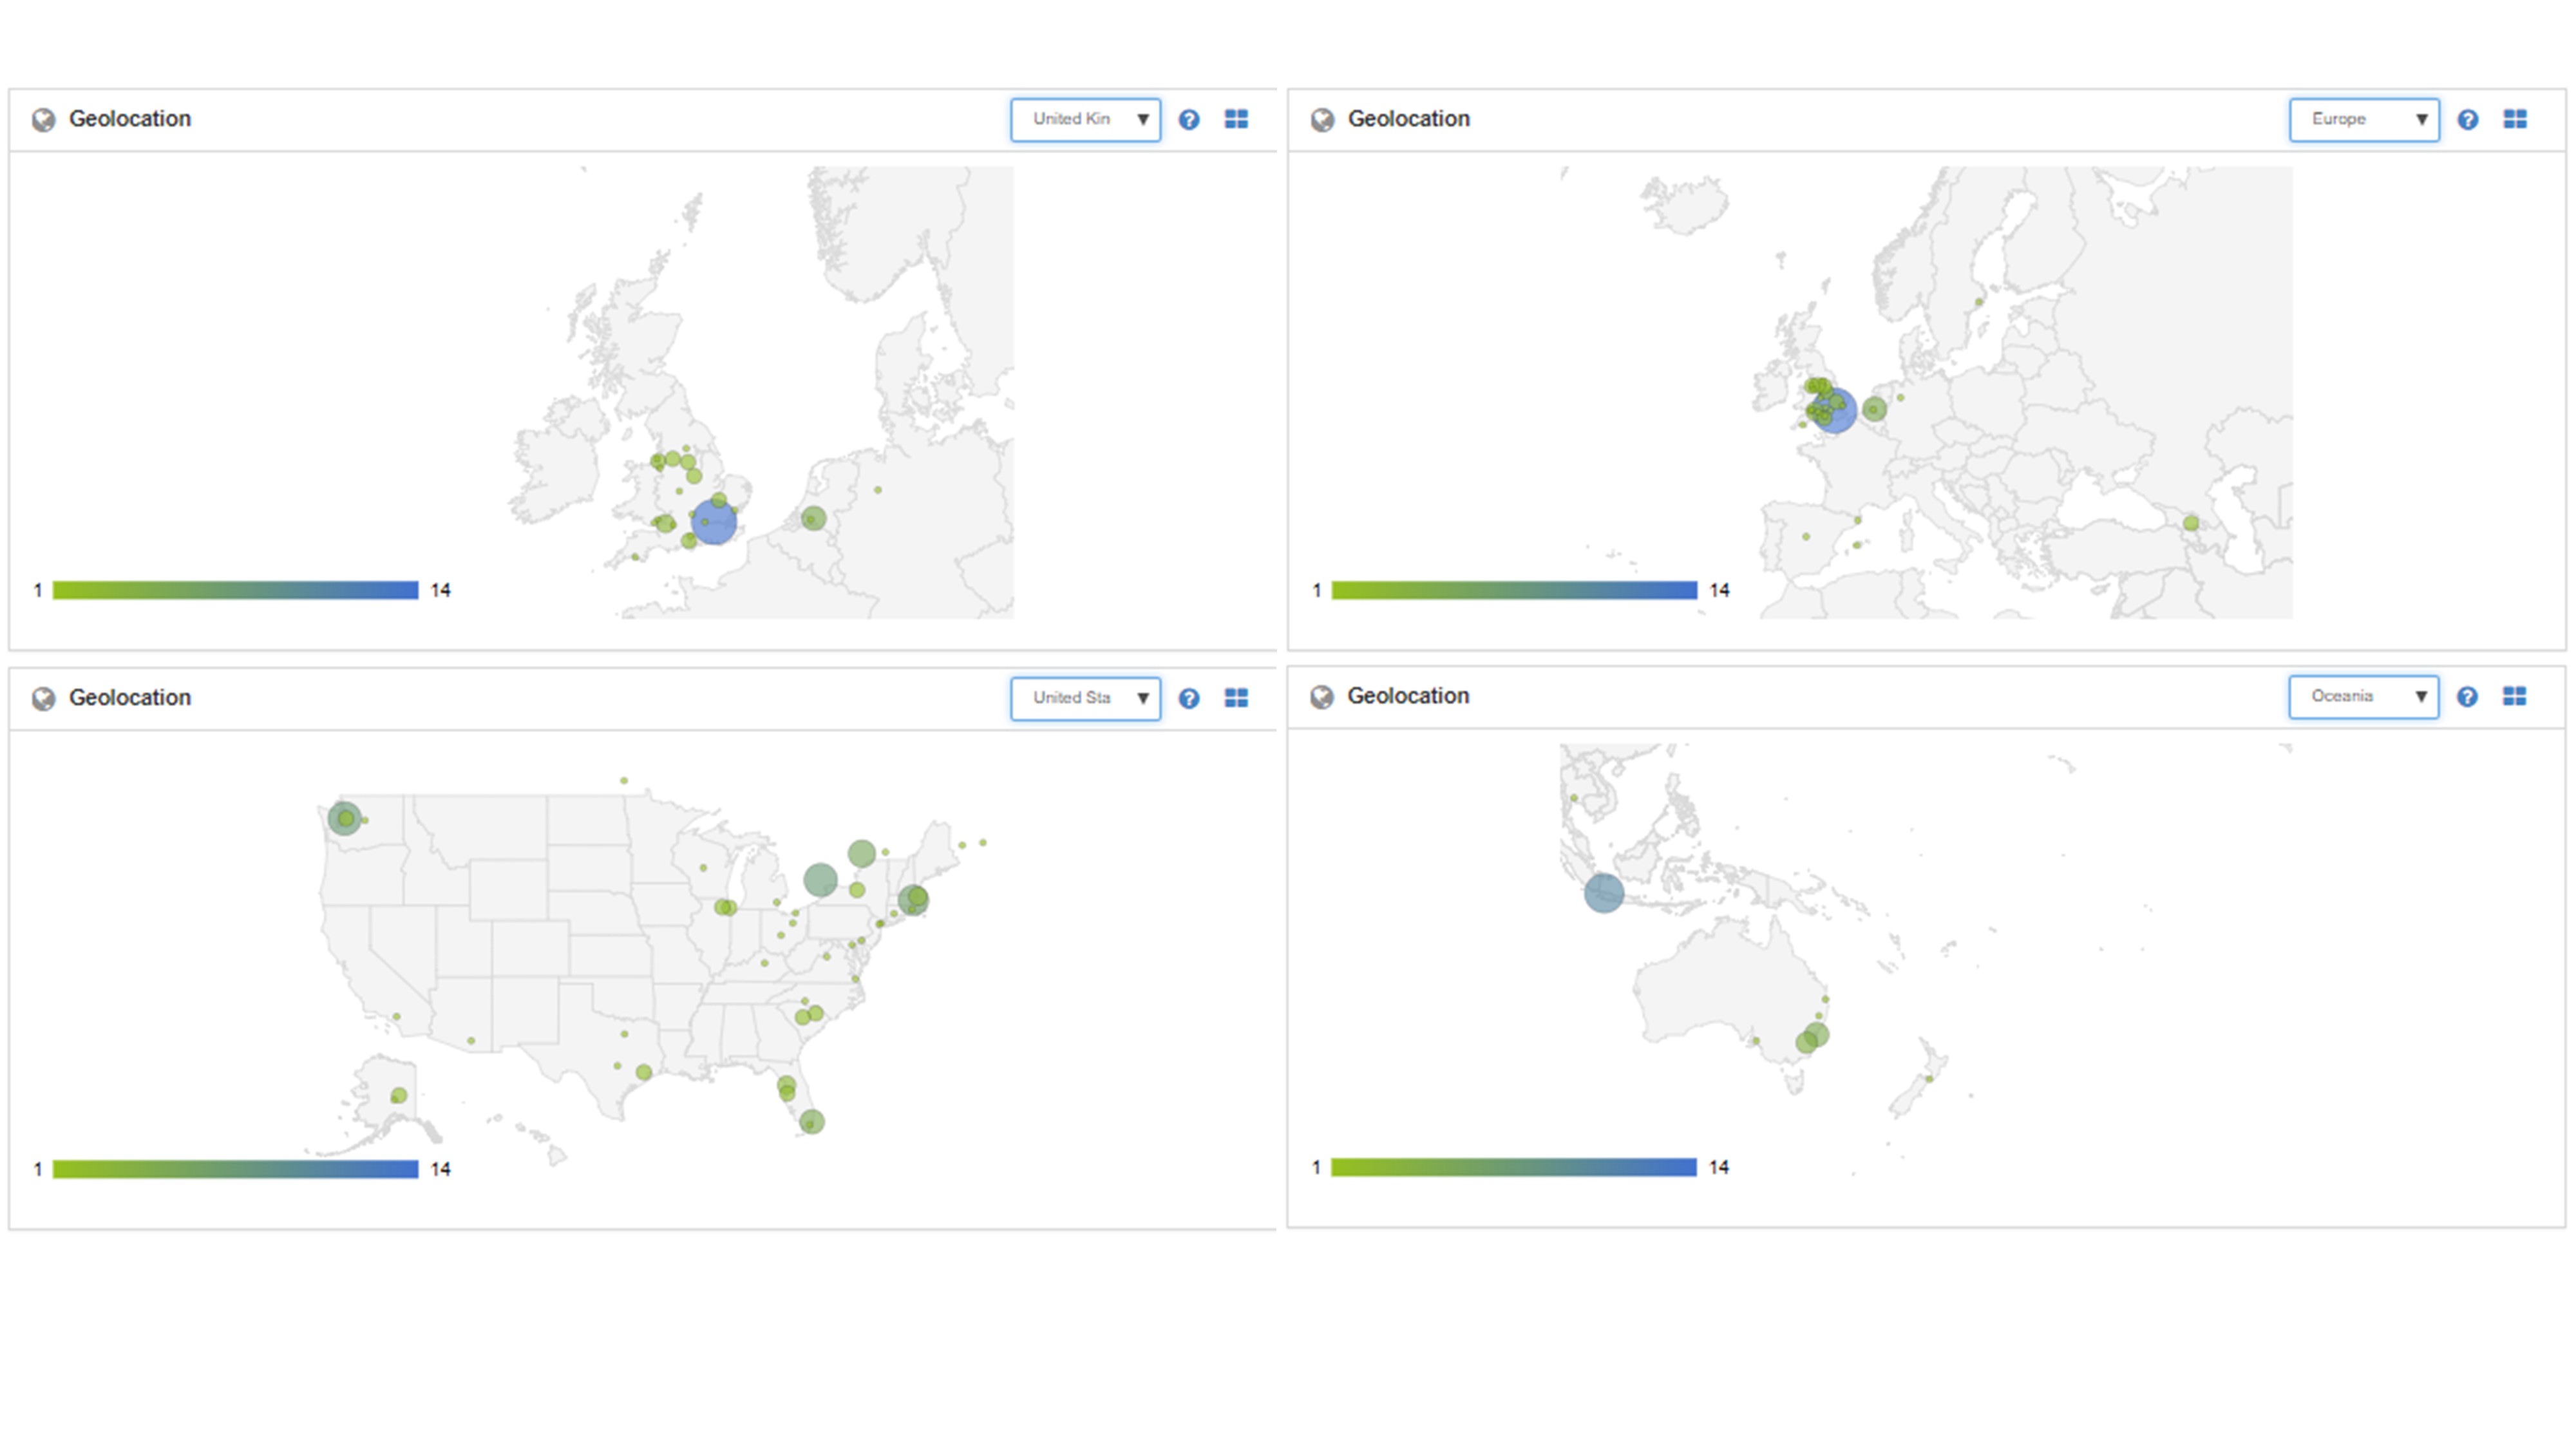The height and width of the screenshot is (1449, 2576).
Task: Click globe icon beside Oceania Geolocation title
Action: [x=1322, y=697]
